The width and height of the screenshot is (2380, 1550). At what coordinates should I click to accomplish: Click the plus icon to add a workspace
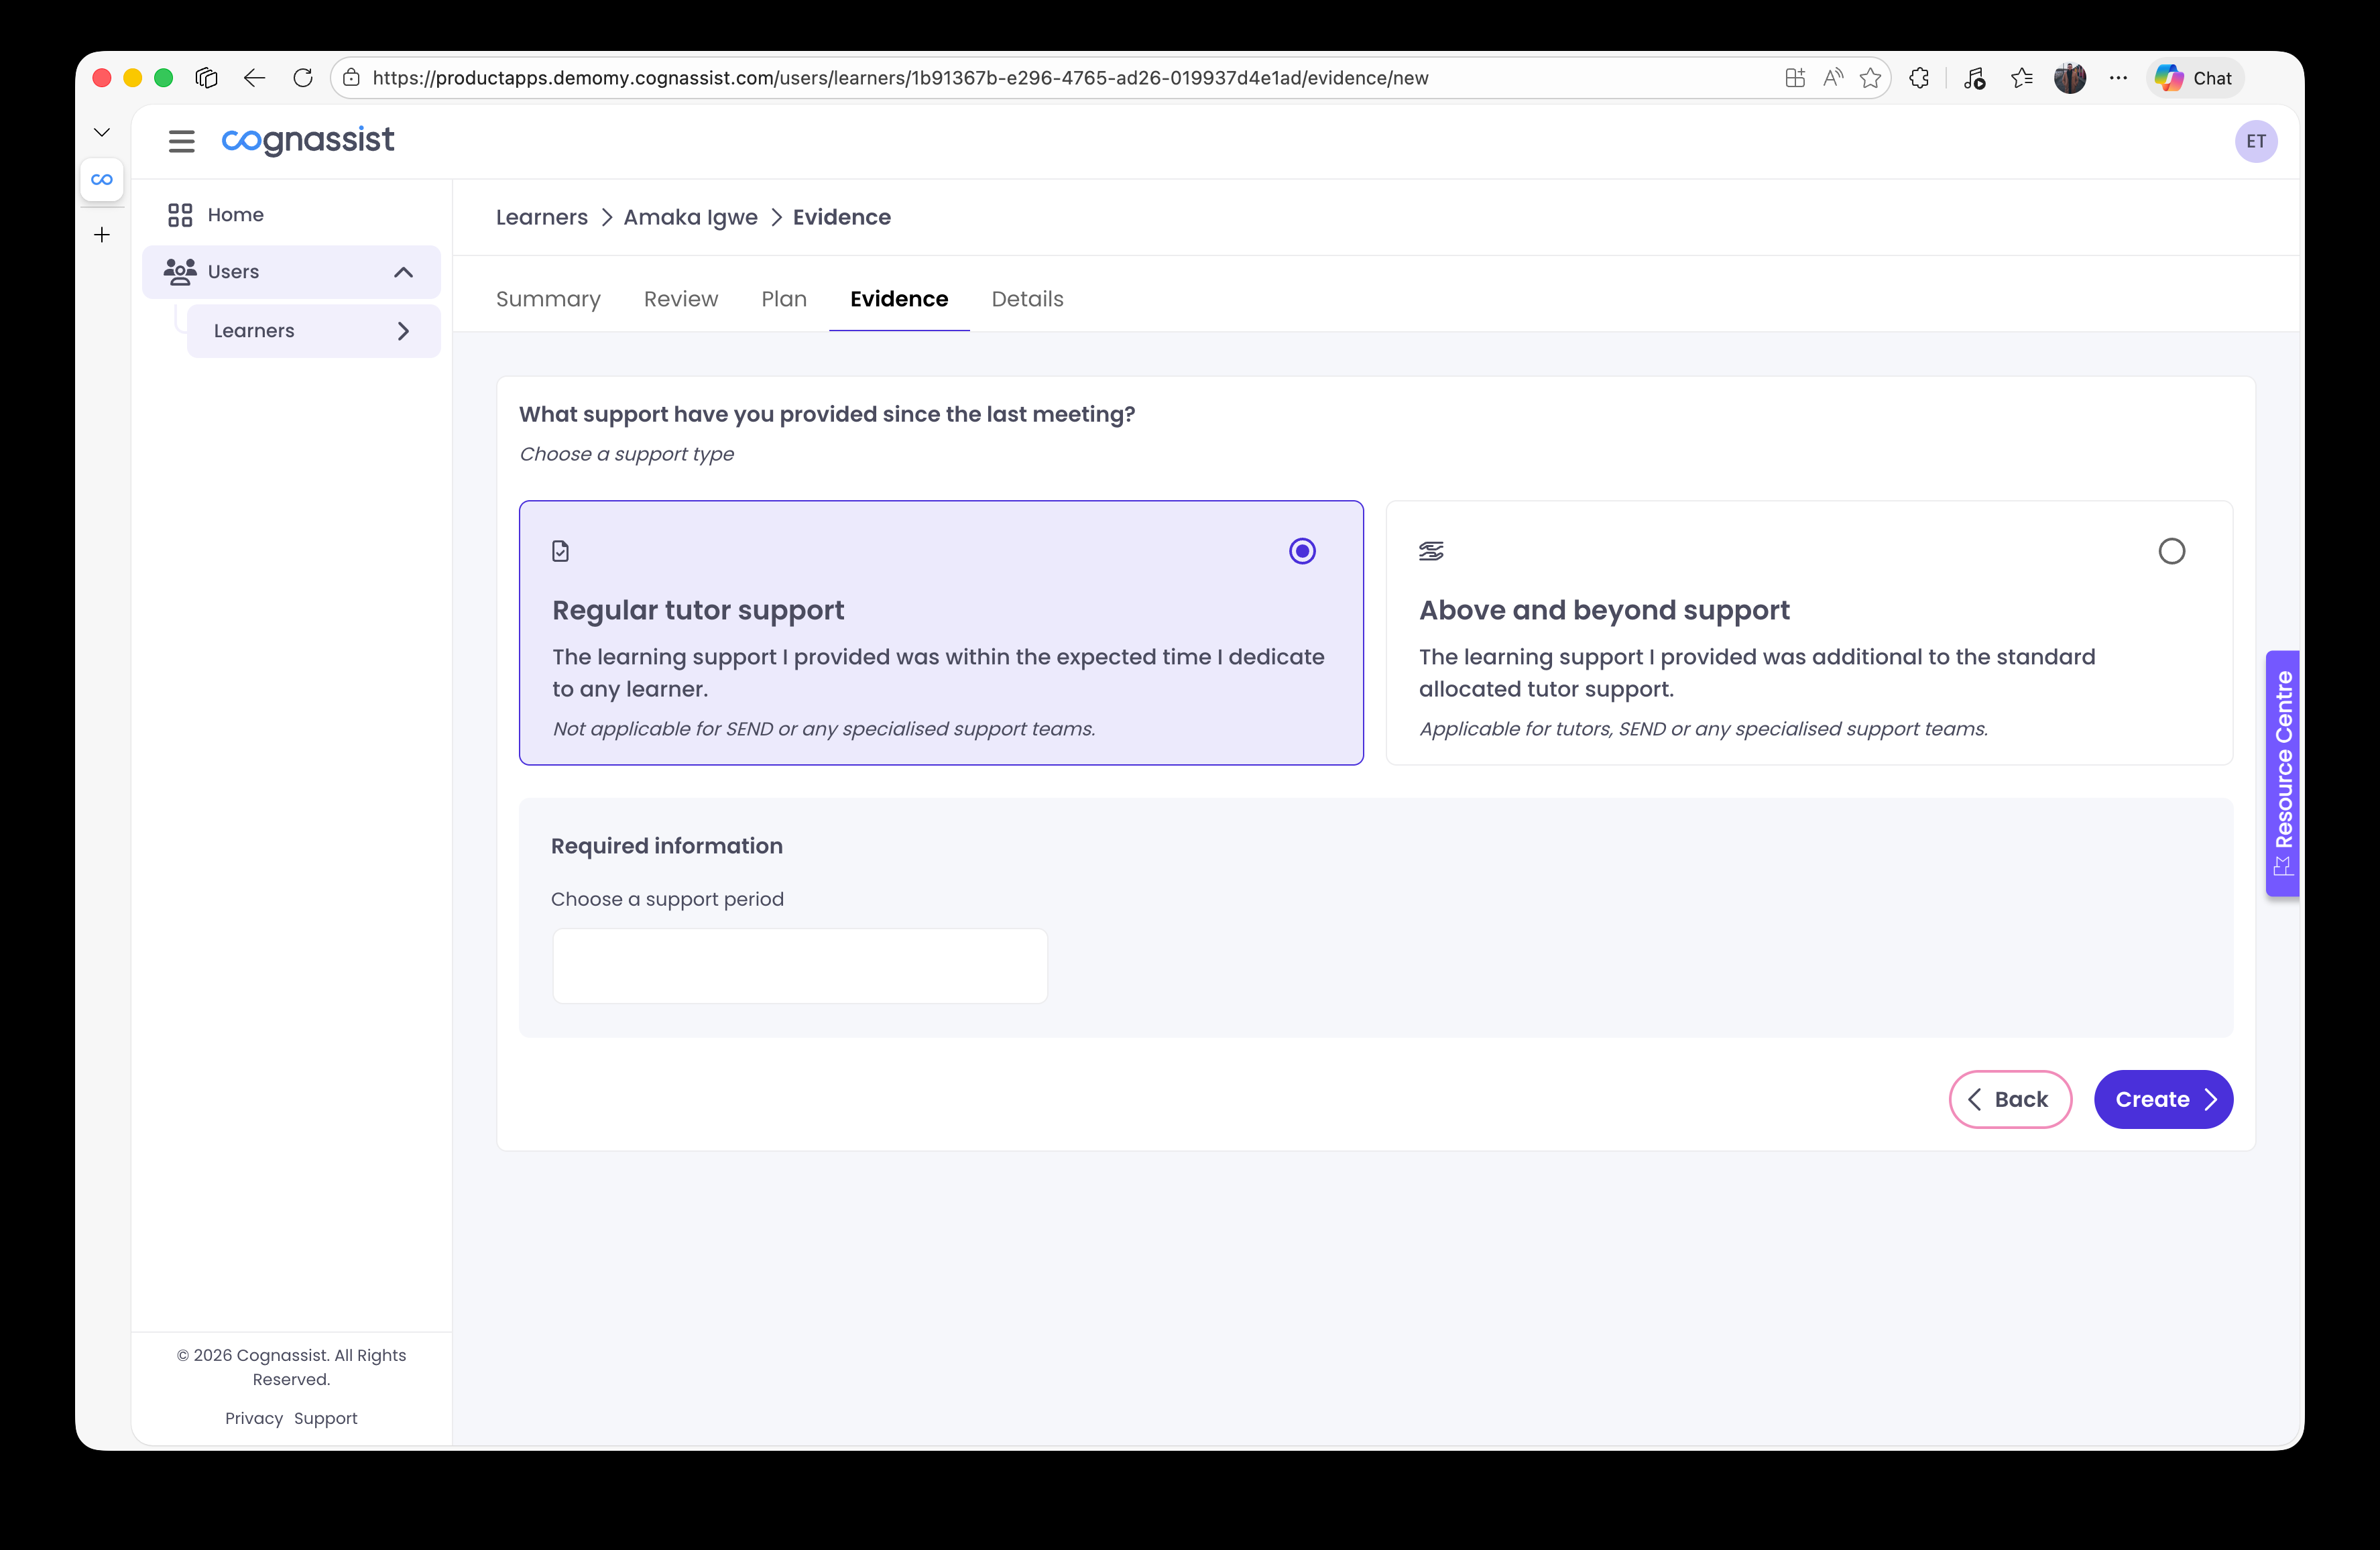tap(101, 234)
